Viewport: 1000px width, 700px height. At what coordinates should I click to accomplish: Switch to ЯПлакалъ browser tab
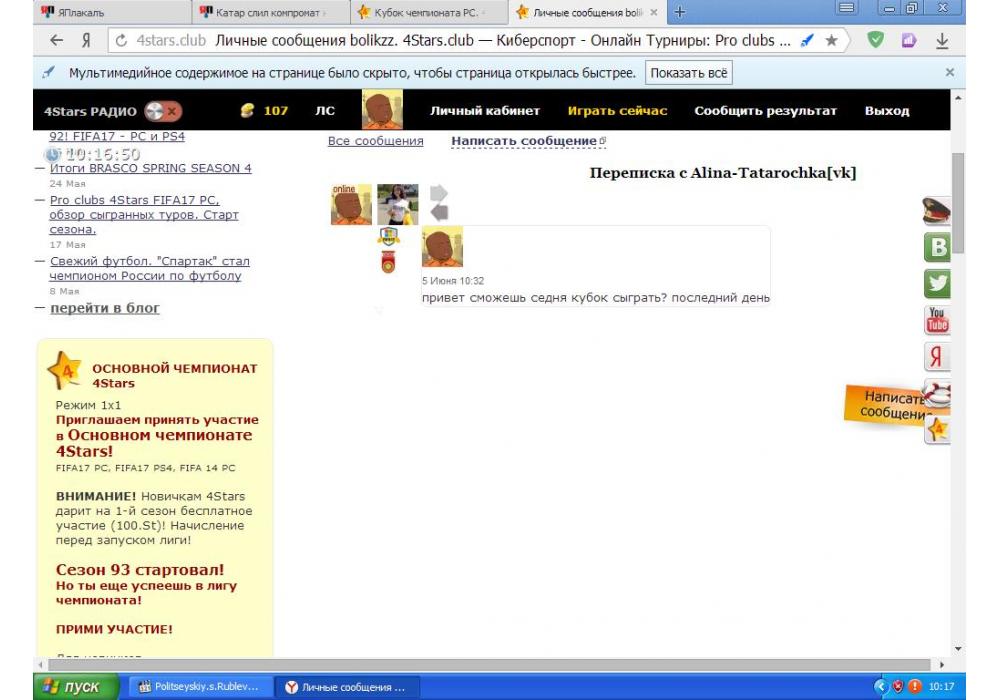pyautogui.click(x=112, y=12)
